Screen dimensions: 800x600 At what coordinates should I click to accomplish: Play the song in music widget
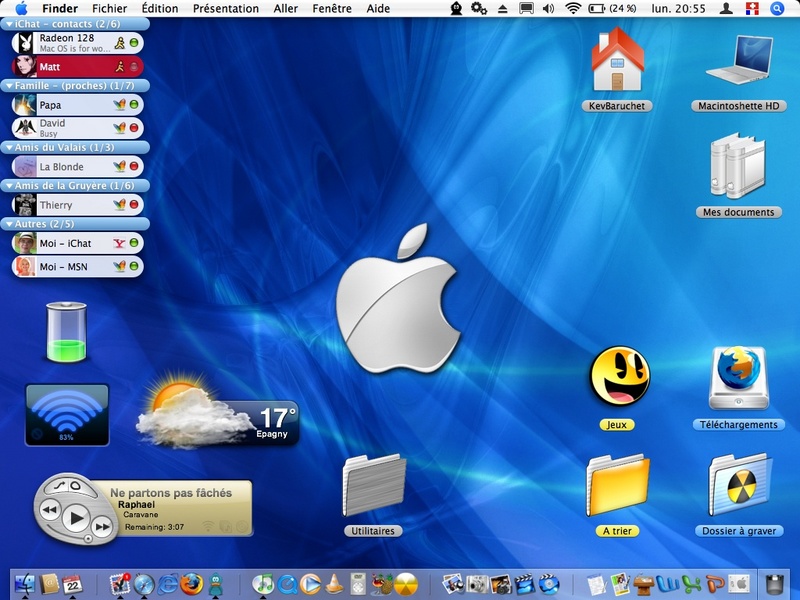pyautogui.click(x=77, y=518)
